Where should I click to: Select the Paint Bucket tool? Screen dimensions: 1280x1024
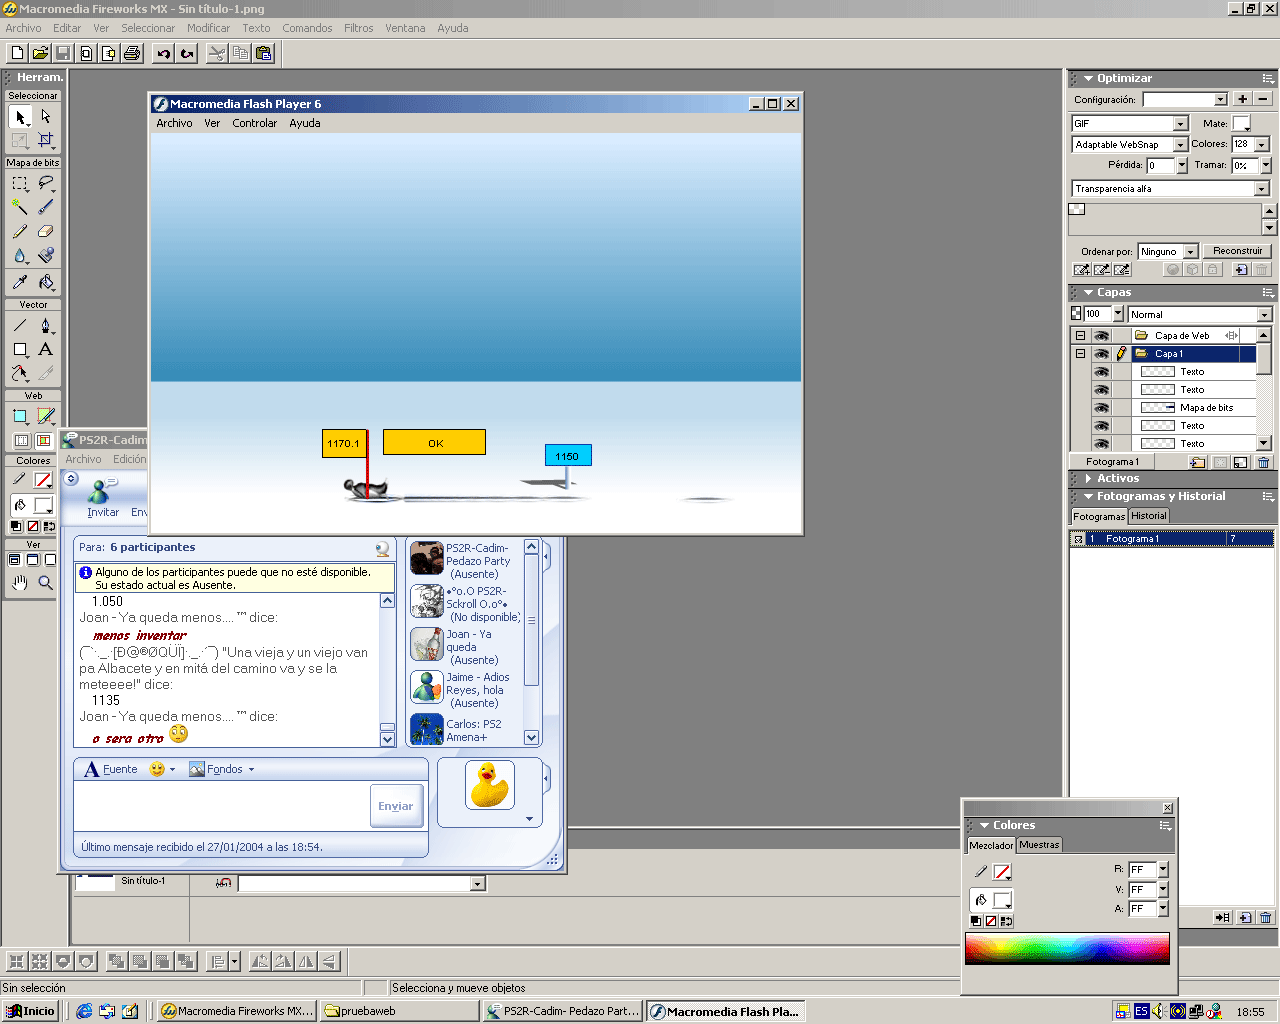point(46,282)
